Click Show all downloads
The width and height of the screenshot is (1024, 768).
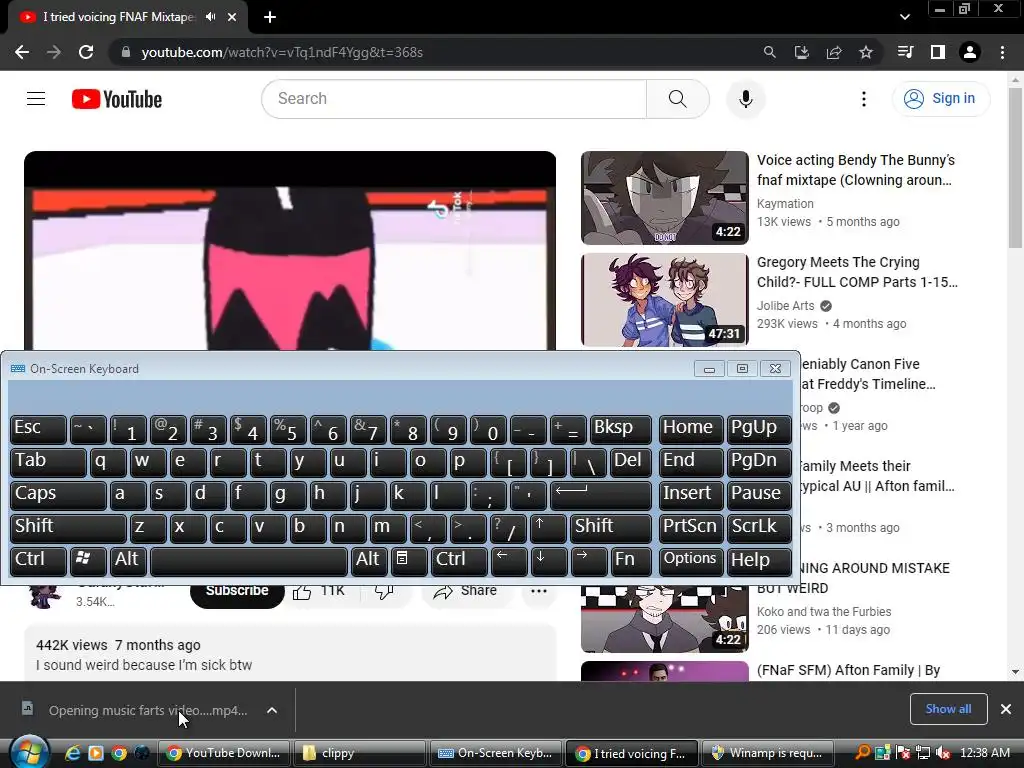coord(948,709)
